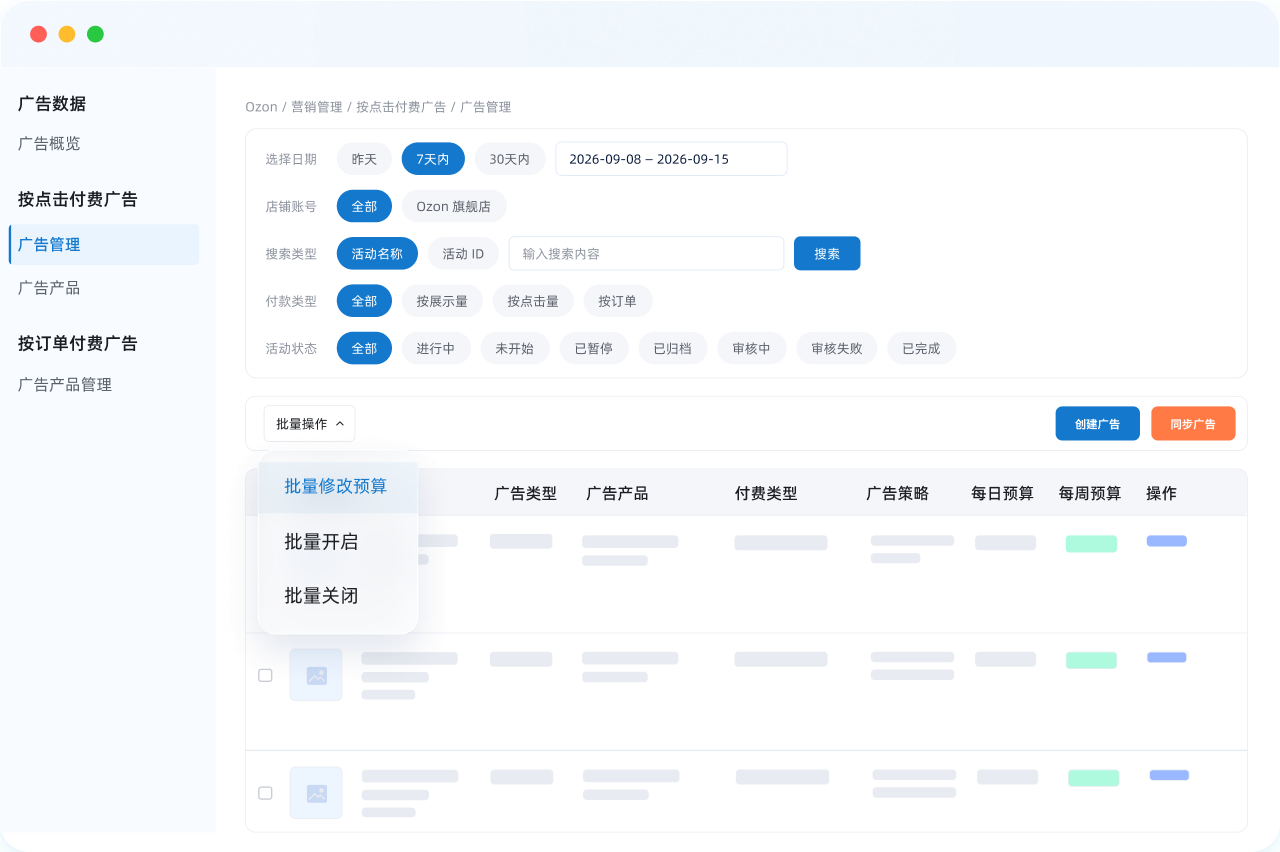Filter campaign status by 进行中

click(436, 349)
